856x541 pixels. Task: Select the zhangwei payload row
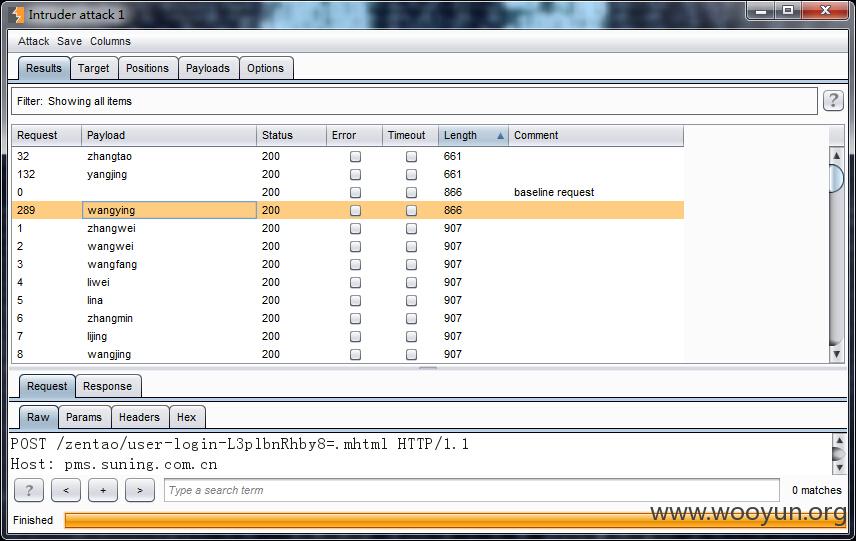coord(348,229)
